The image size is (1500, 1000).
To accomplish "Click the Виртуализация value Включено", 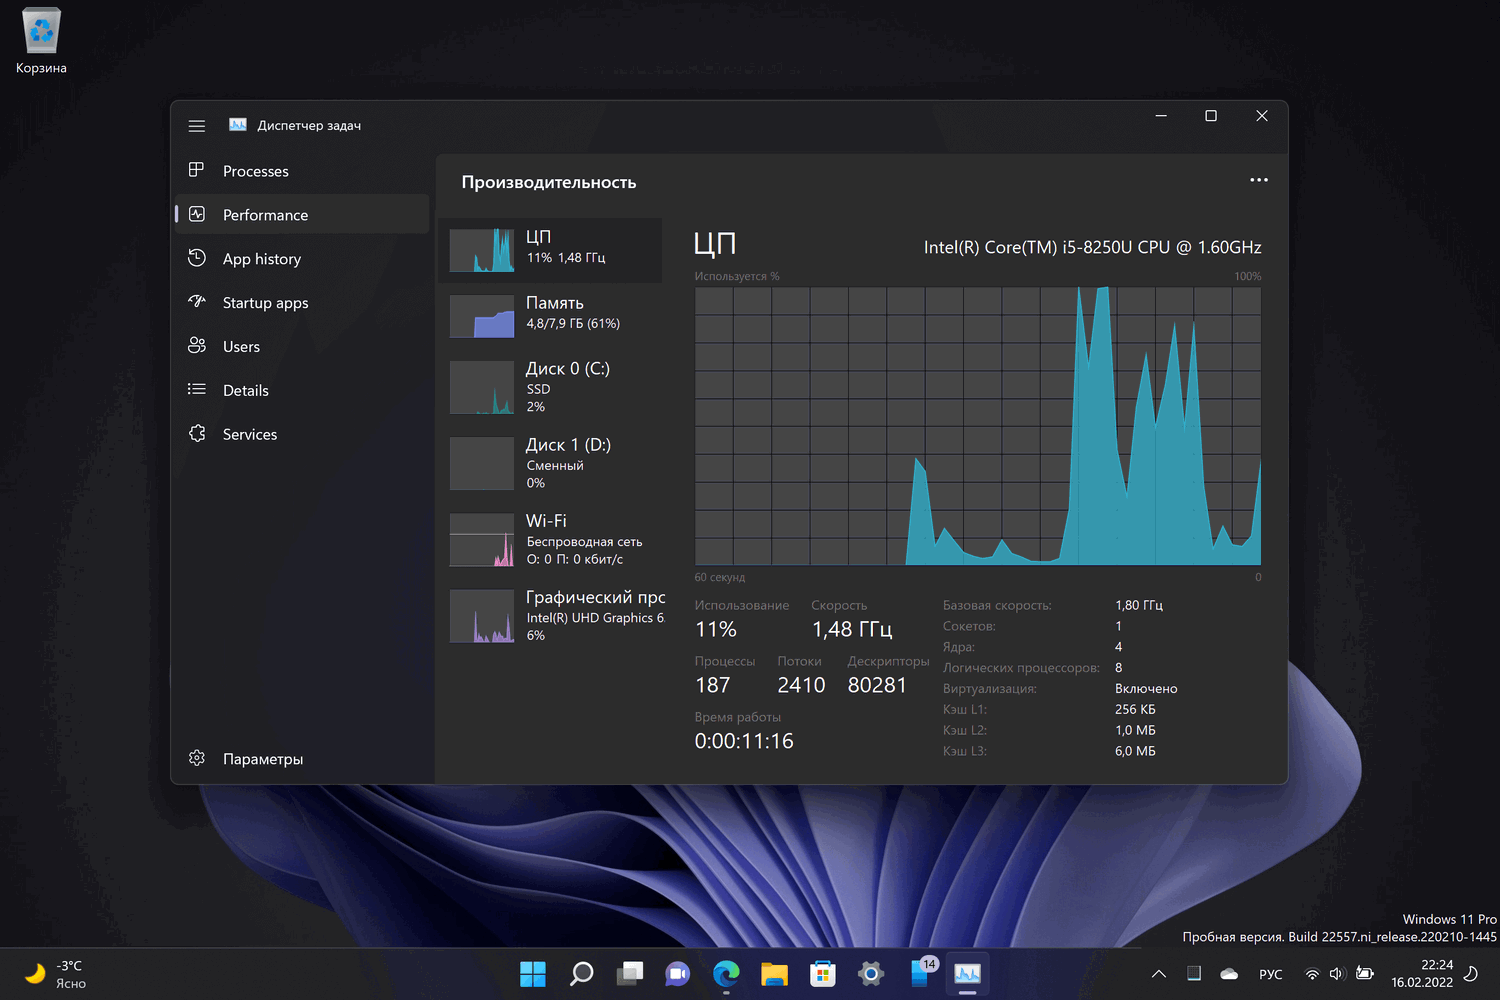I will pyautogui.click(x=1146, y=689).
